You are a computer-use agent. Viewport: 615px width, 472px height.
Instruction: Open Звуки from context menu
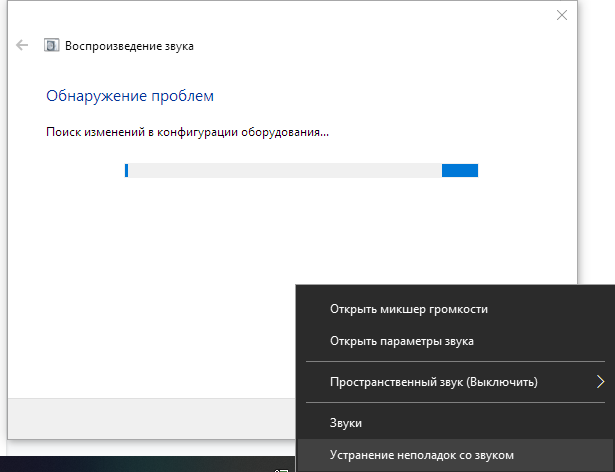point(455,423)
